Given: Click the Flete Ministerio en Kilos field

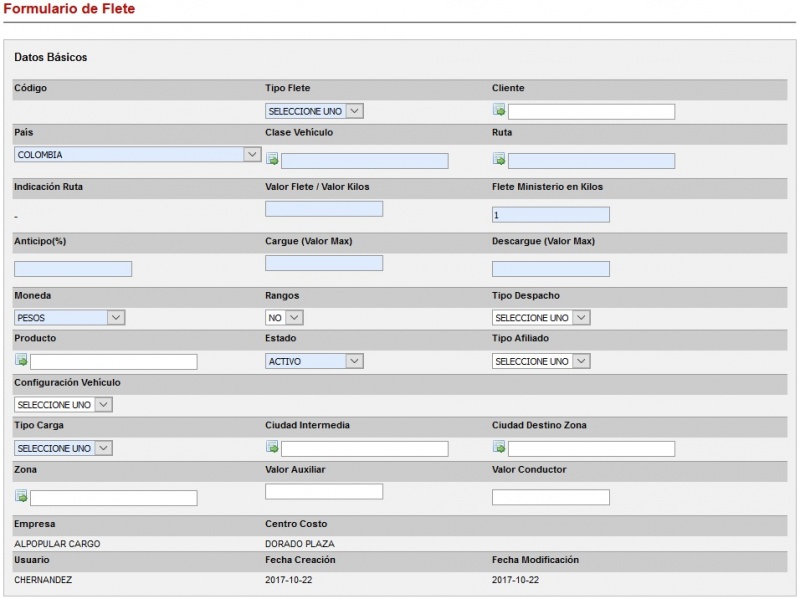Looking at the screenshot, I should click(551, 215).
